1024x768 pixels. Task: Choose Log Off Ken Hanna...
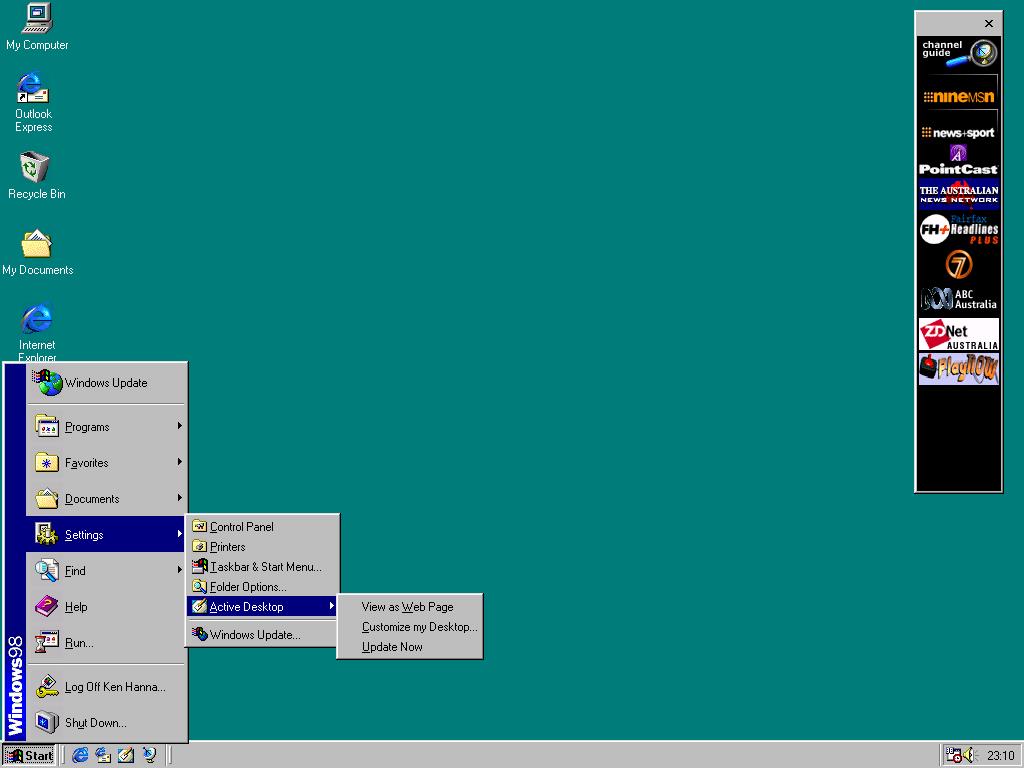pyautogui.click(x=106, y=687)
